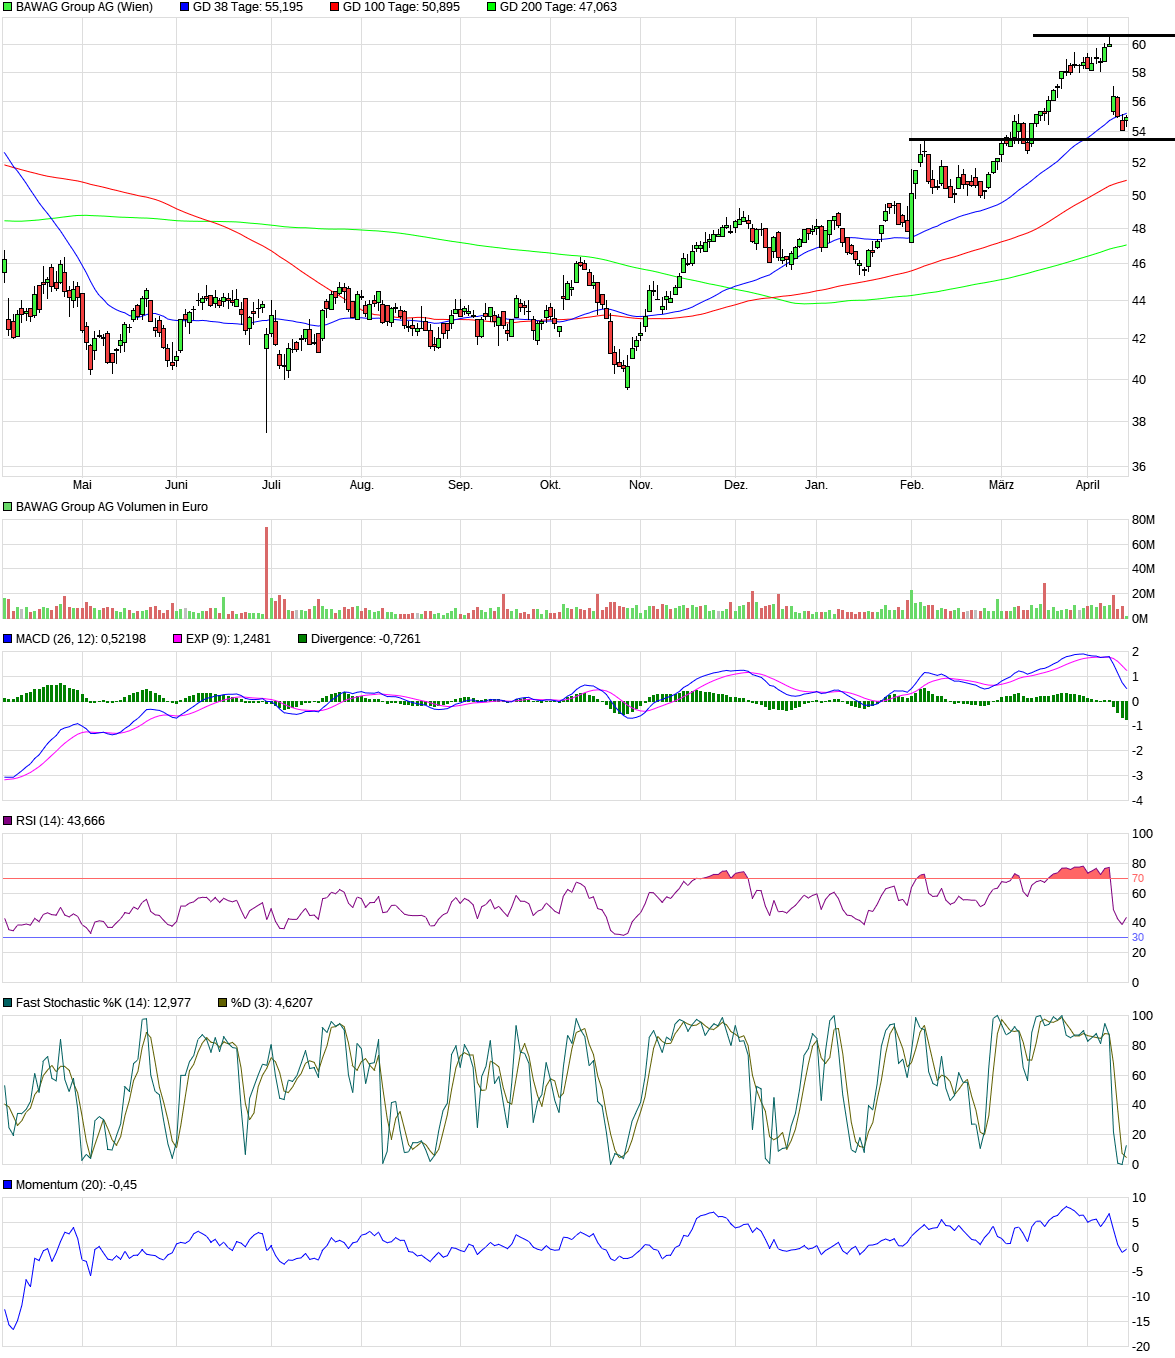Click the blue 30 oversold label on RSI
This screenshot has height=1358, width=1175.
click(x=1137, y=938)
